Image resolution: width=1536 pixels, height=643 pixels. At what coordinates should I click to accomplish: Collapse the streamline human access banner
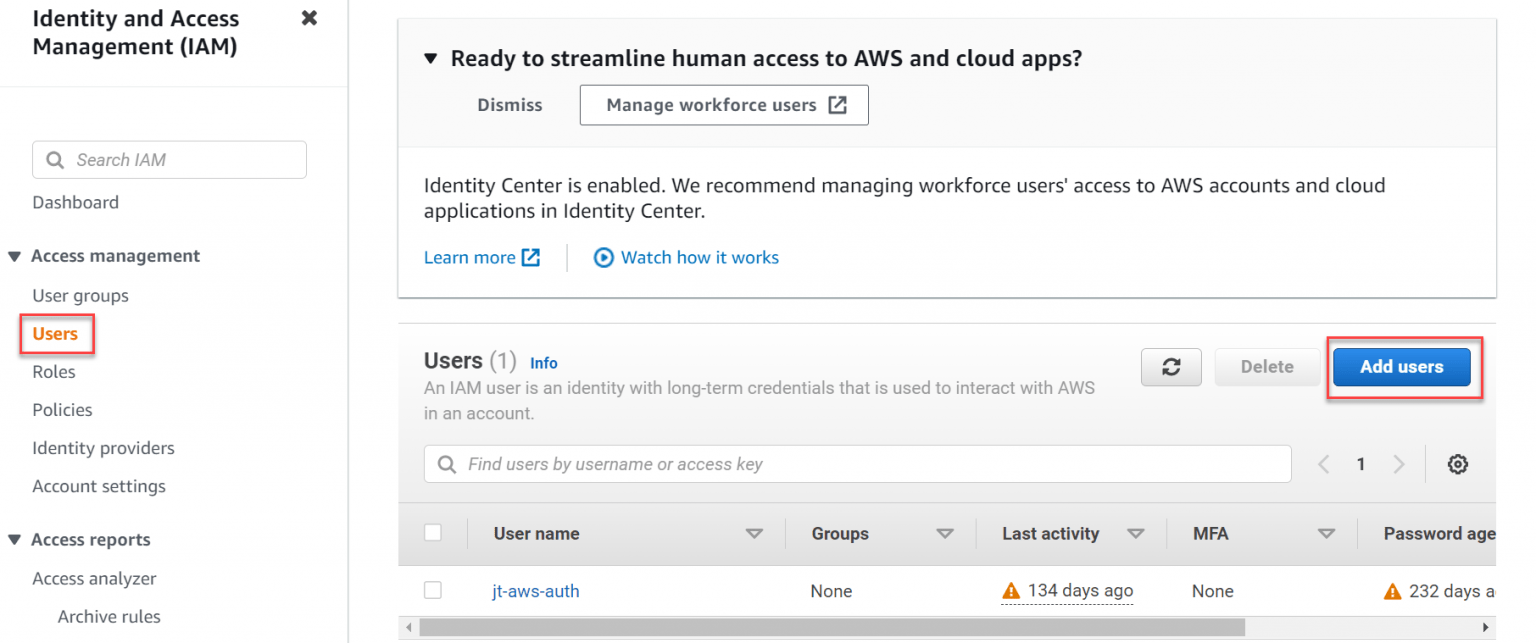point(430,58)
